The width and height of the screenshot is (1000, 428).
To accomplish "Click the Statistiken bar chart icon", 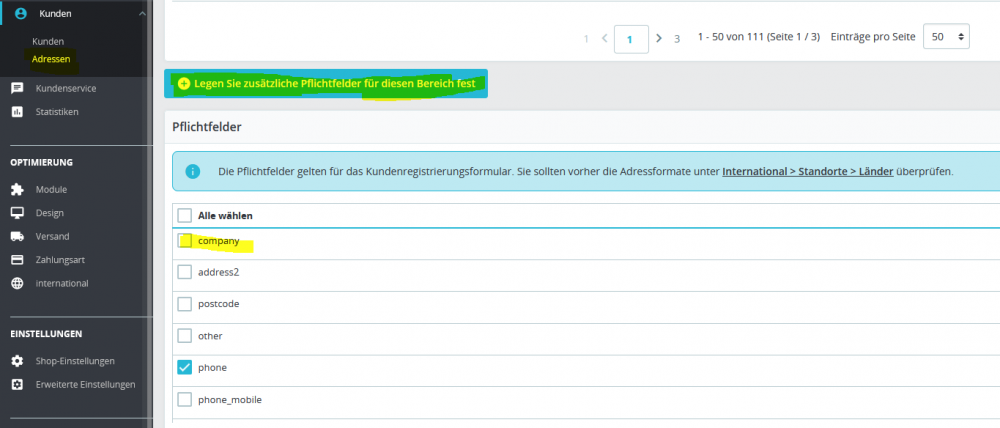I will pos(17,112).
